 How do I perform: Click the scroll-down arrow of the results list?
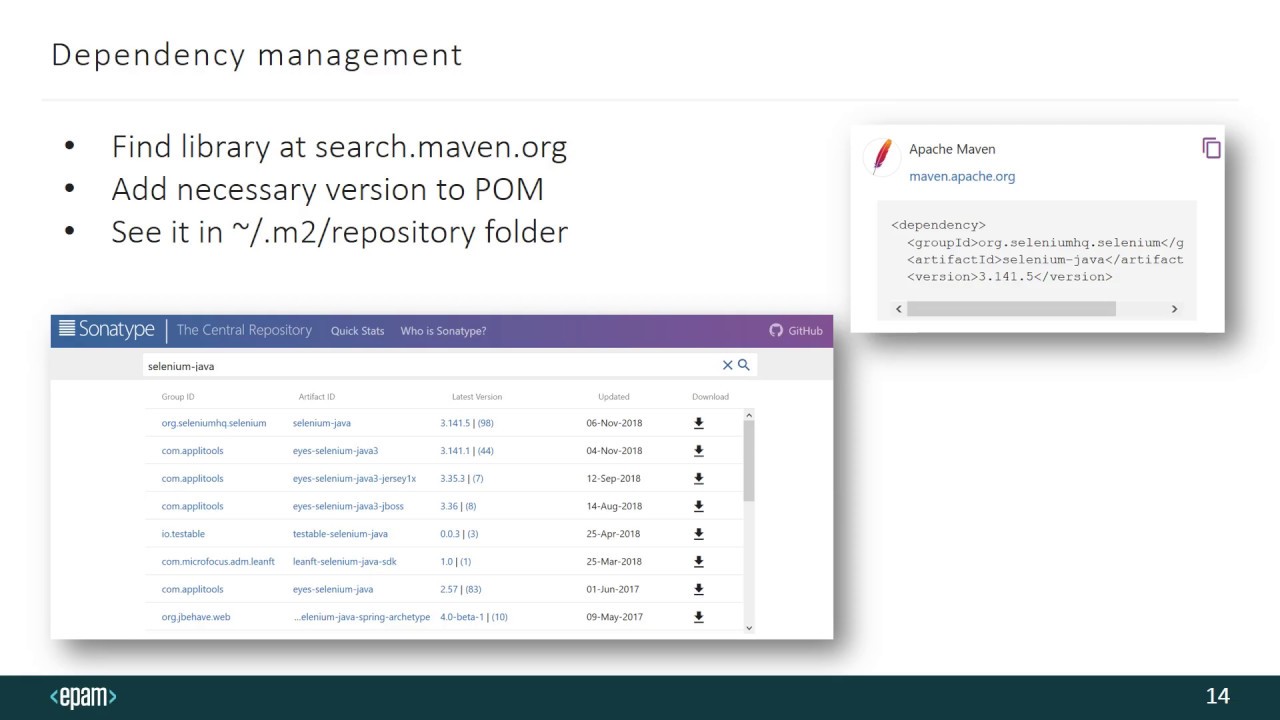click(749, 628)
